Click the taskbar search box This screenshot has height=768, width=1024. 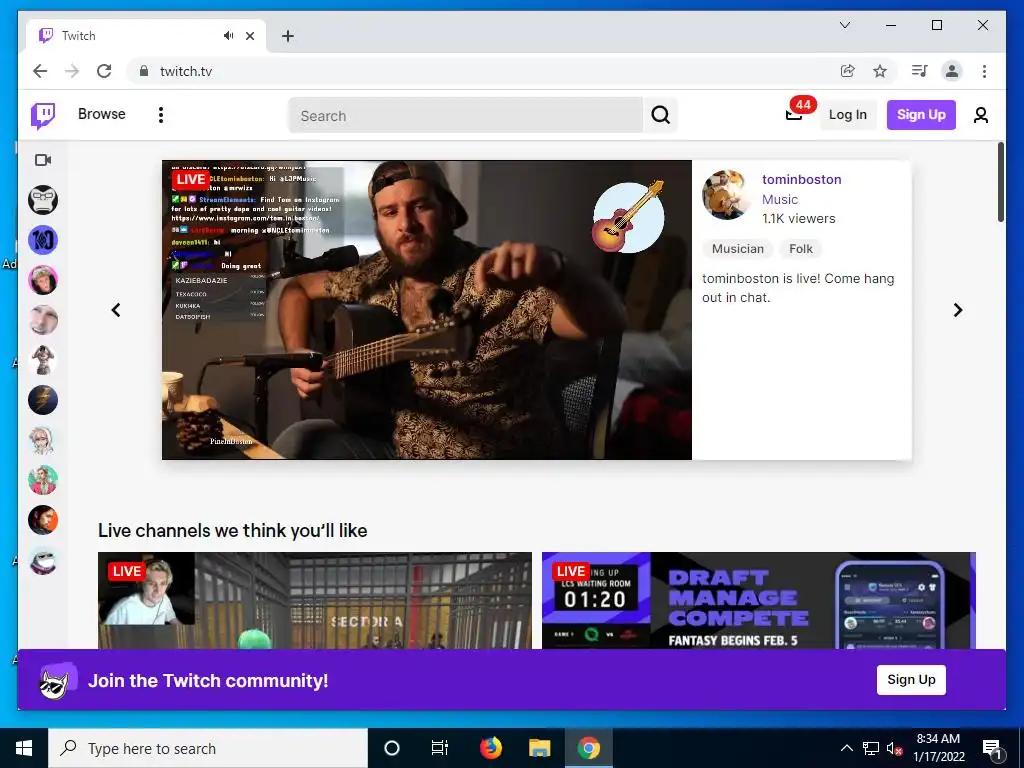(208, 748)
